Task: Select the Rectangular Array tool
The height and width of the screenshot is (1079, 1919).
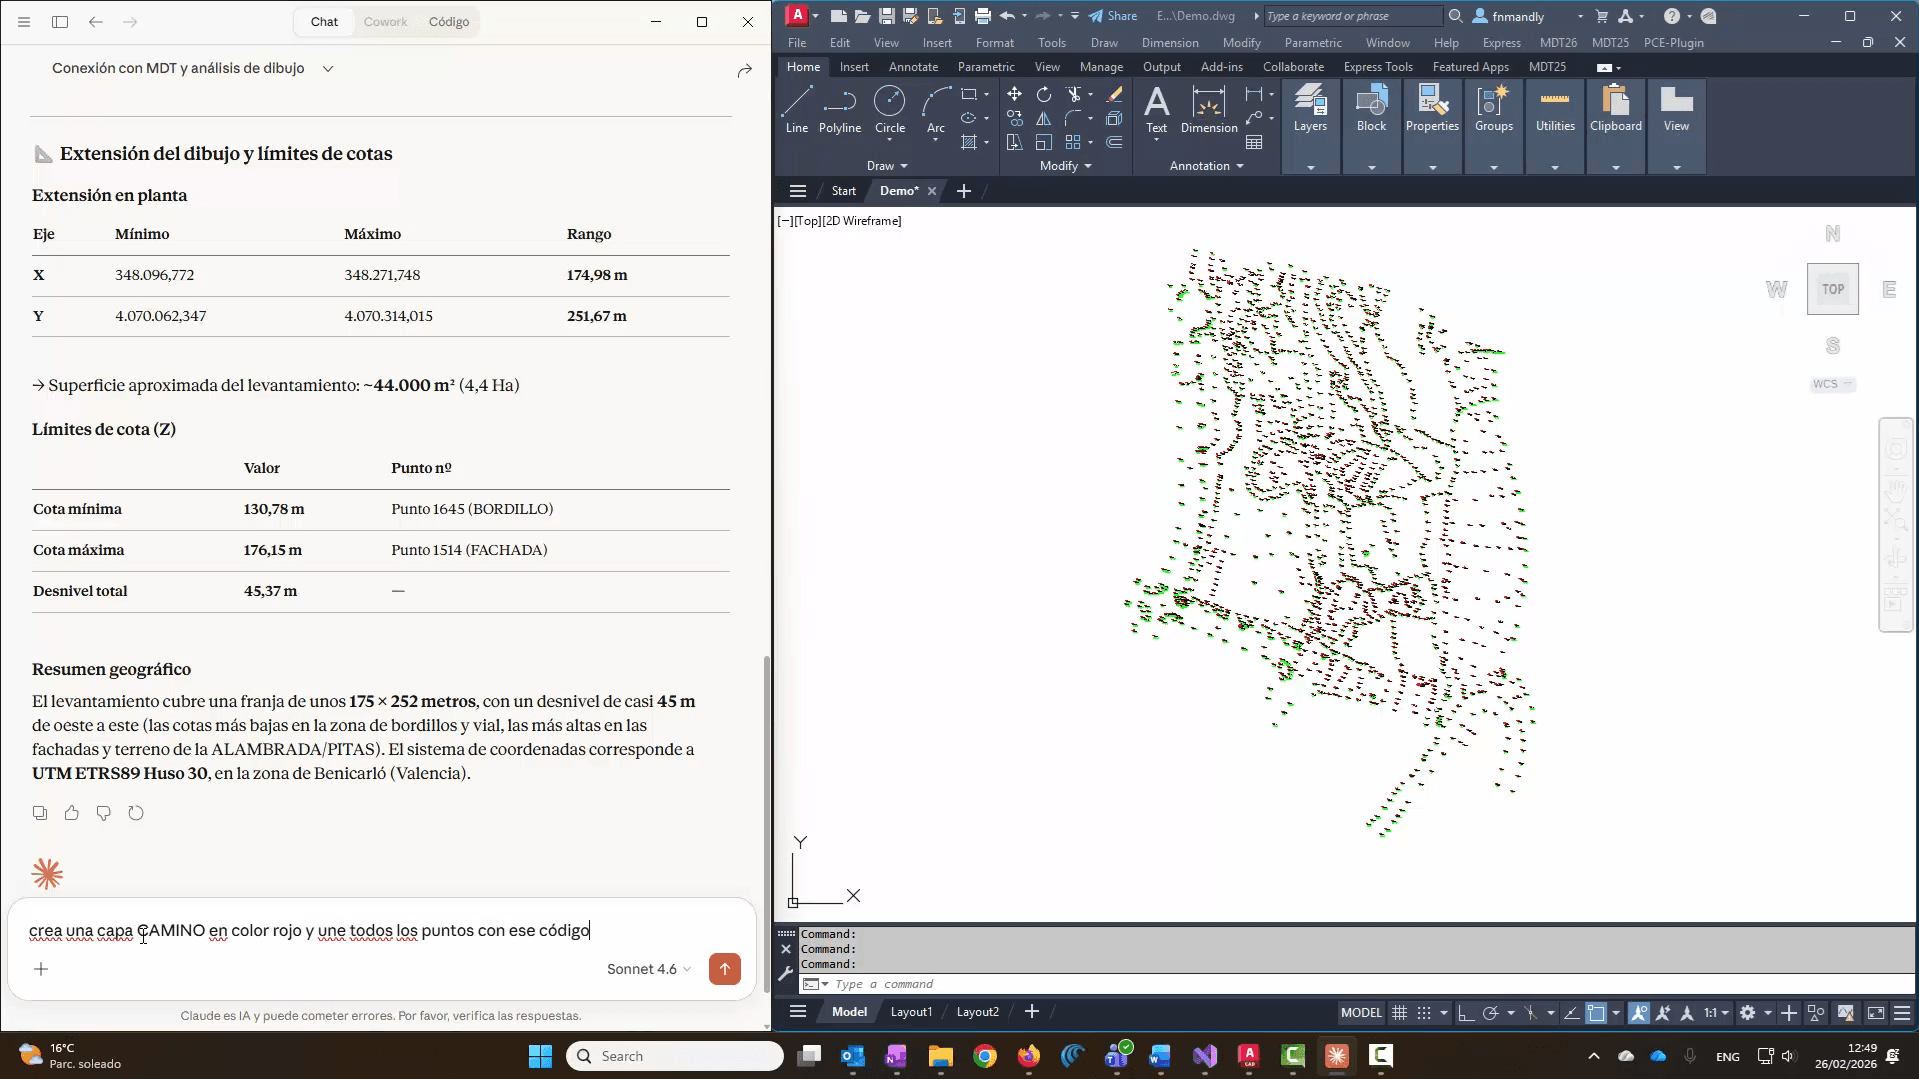Action: point(1073,142)
